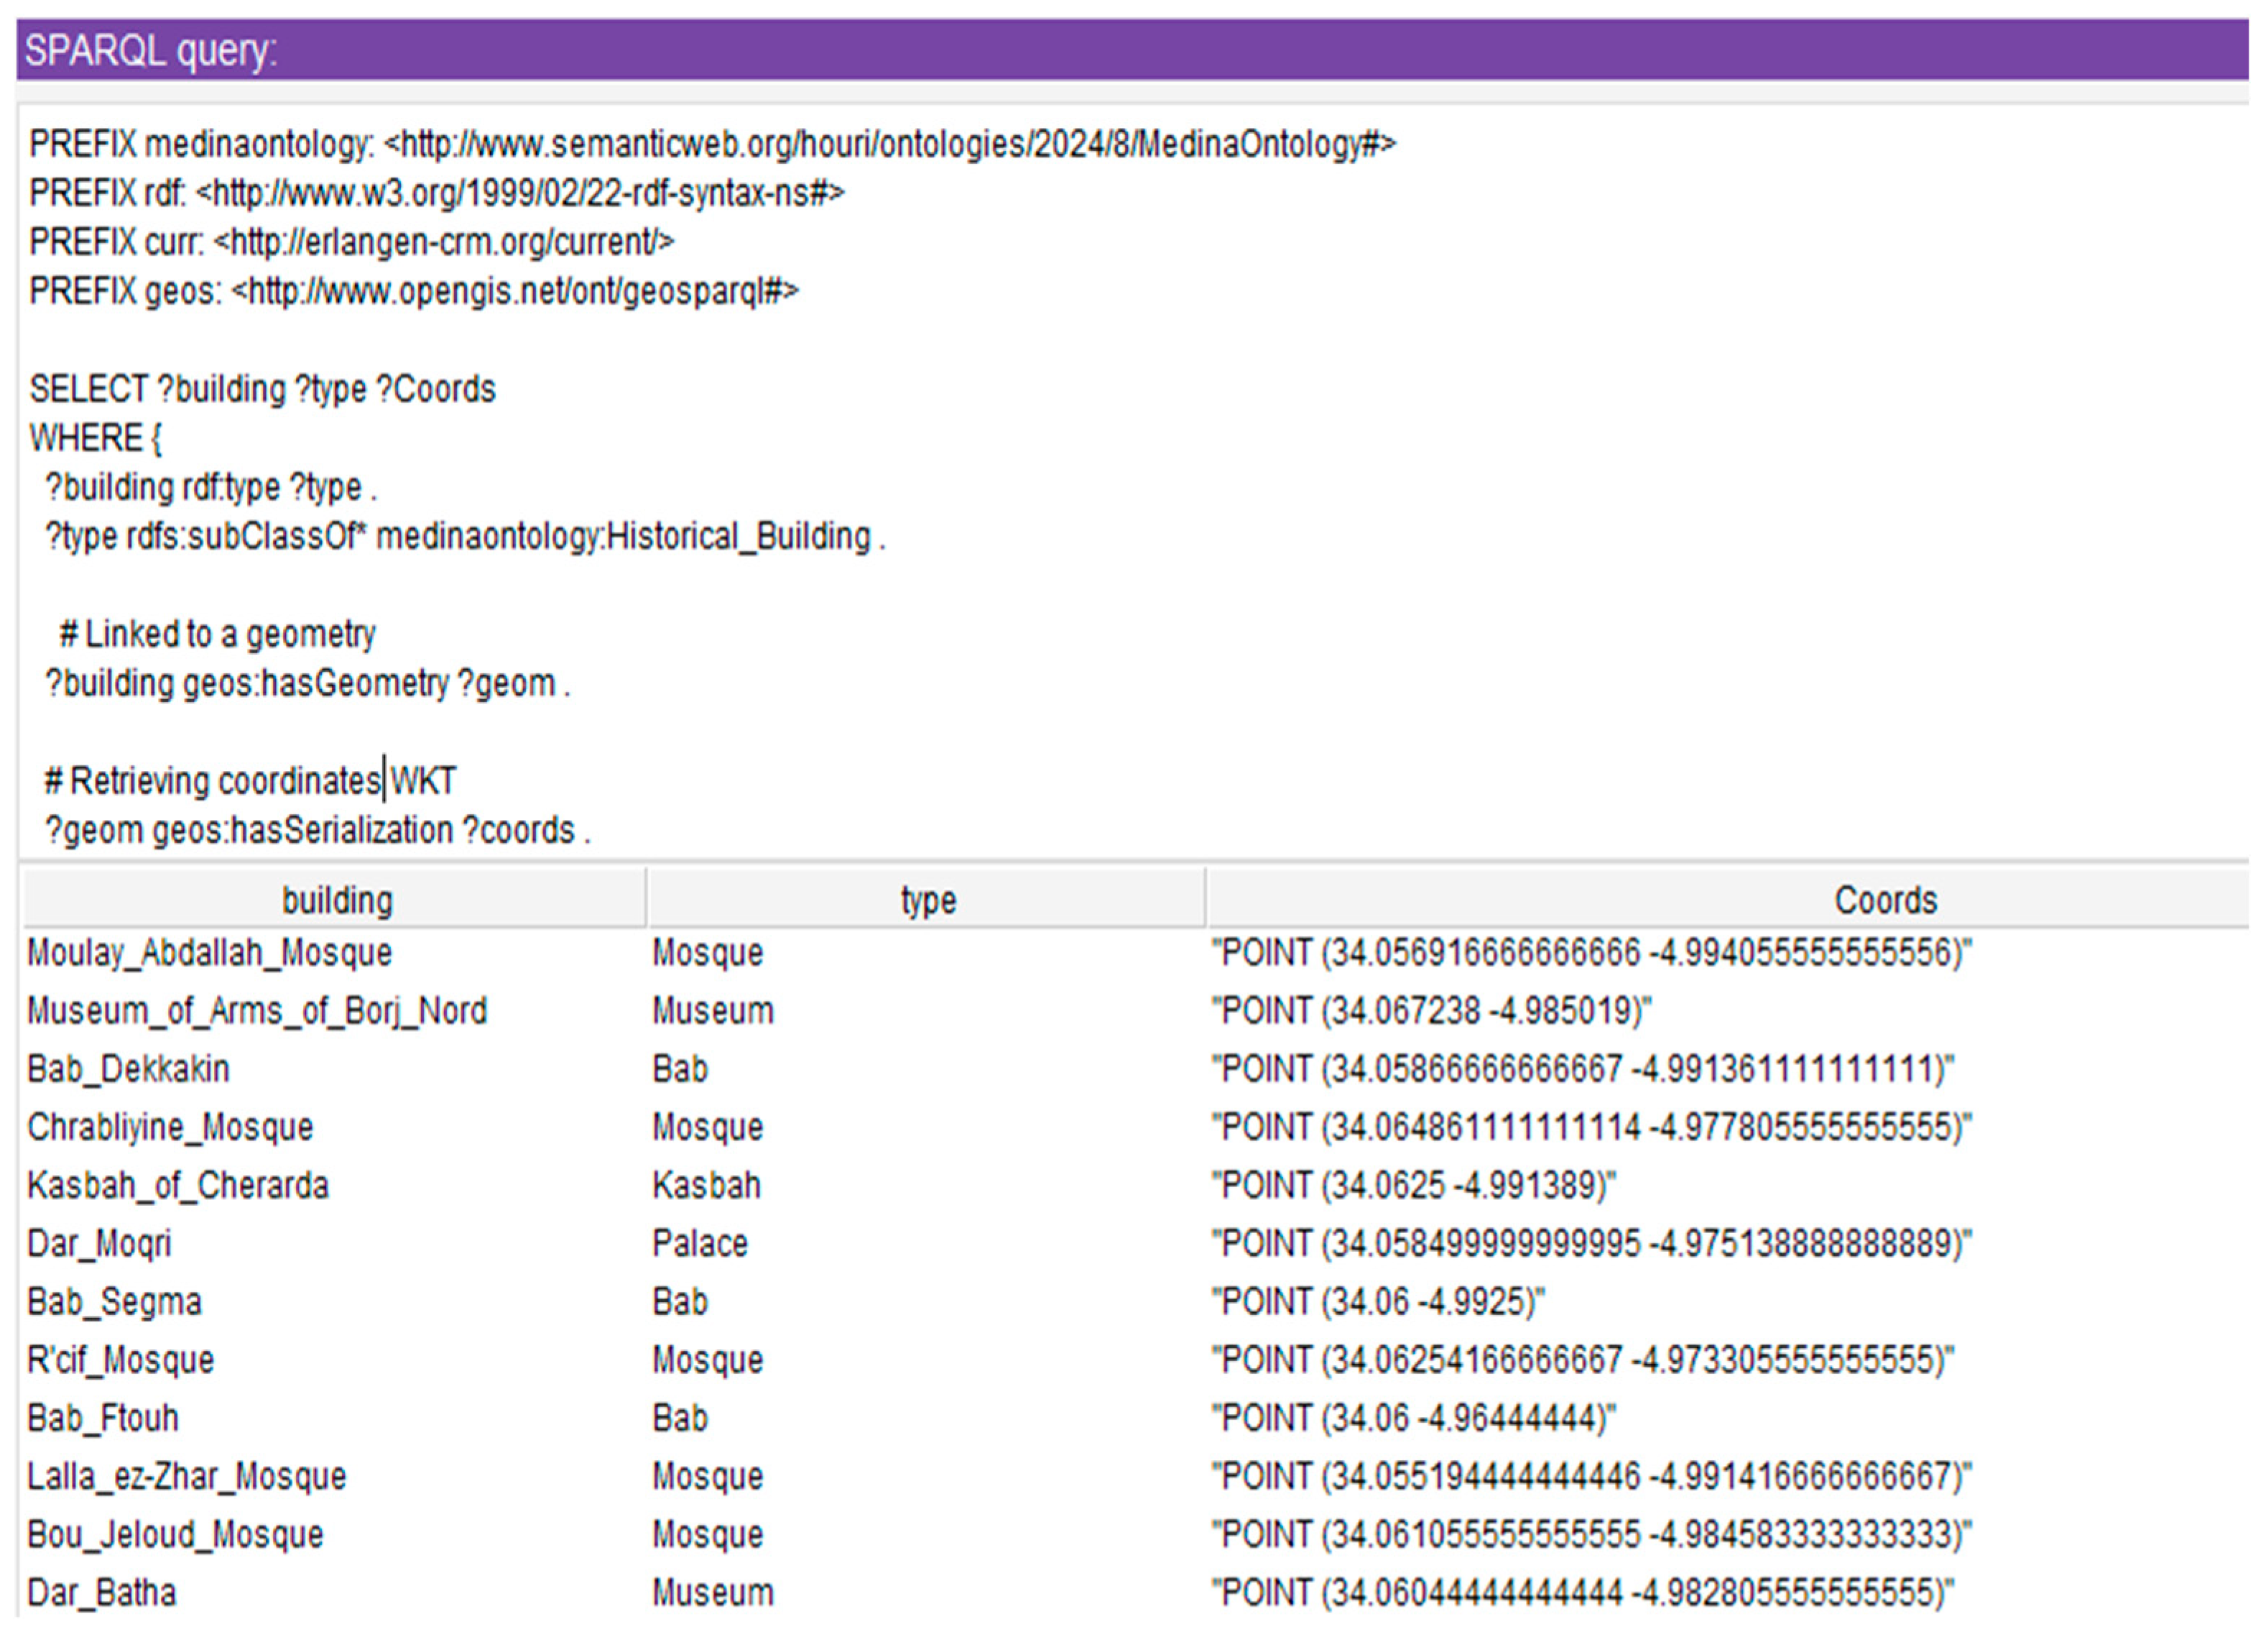Click the Kasbah type cell
Image resolution: width=2268 pixels, height=1652 pixels.
point(706,1186)
